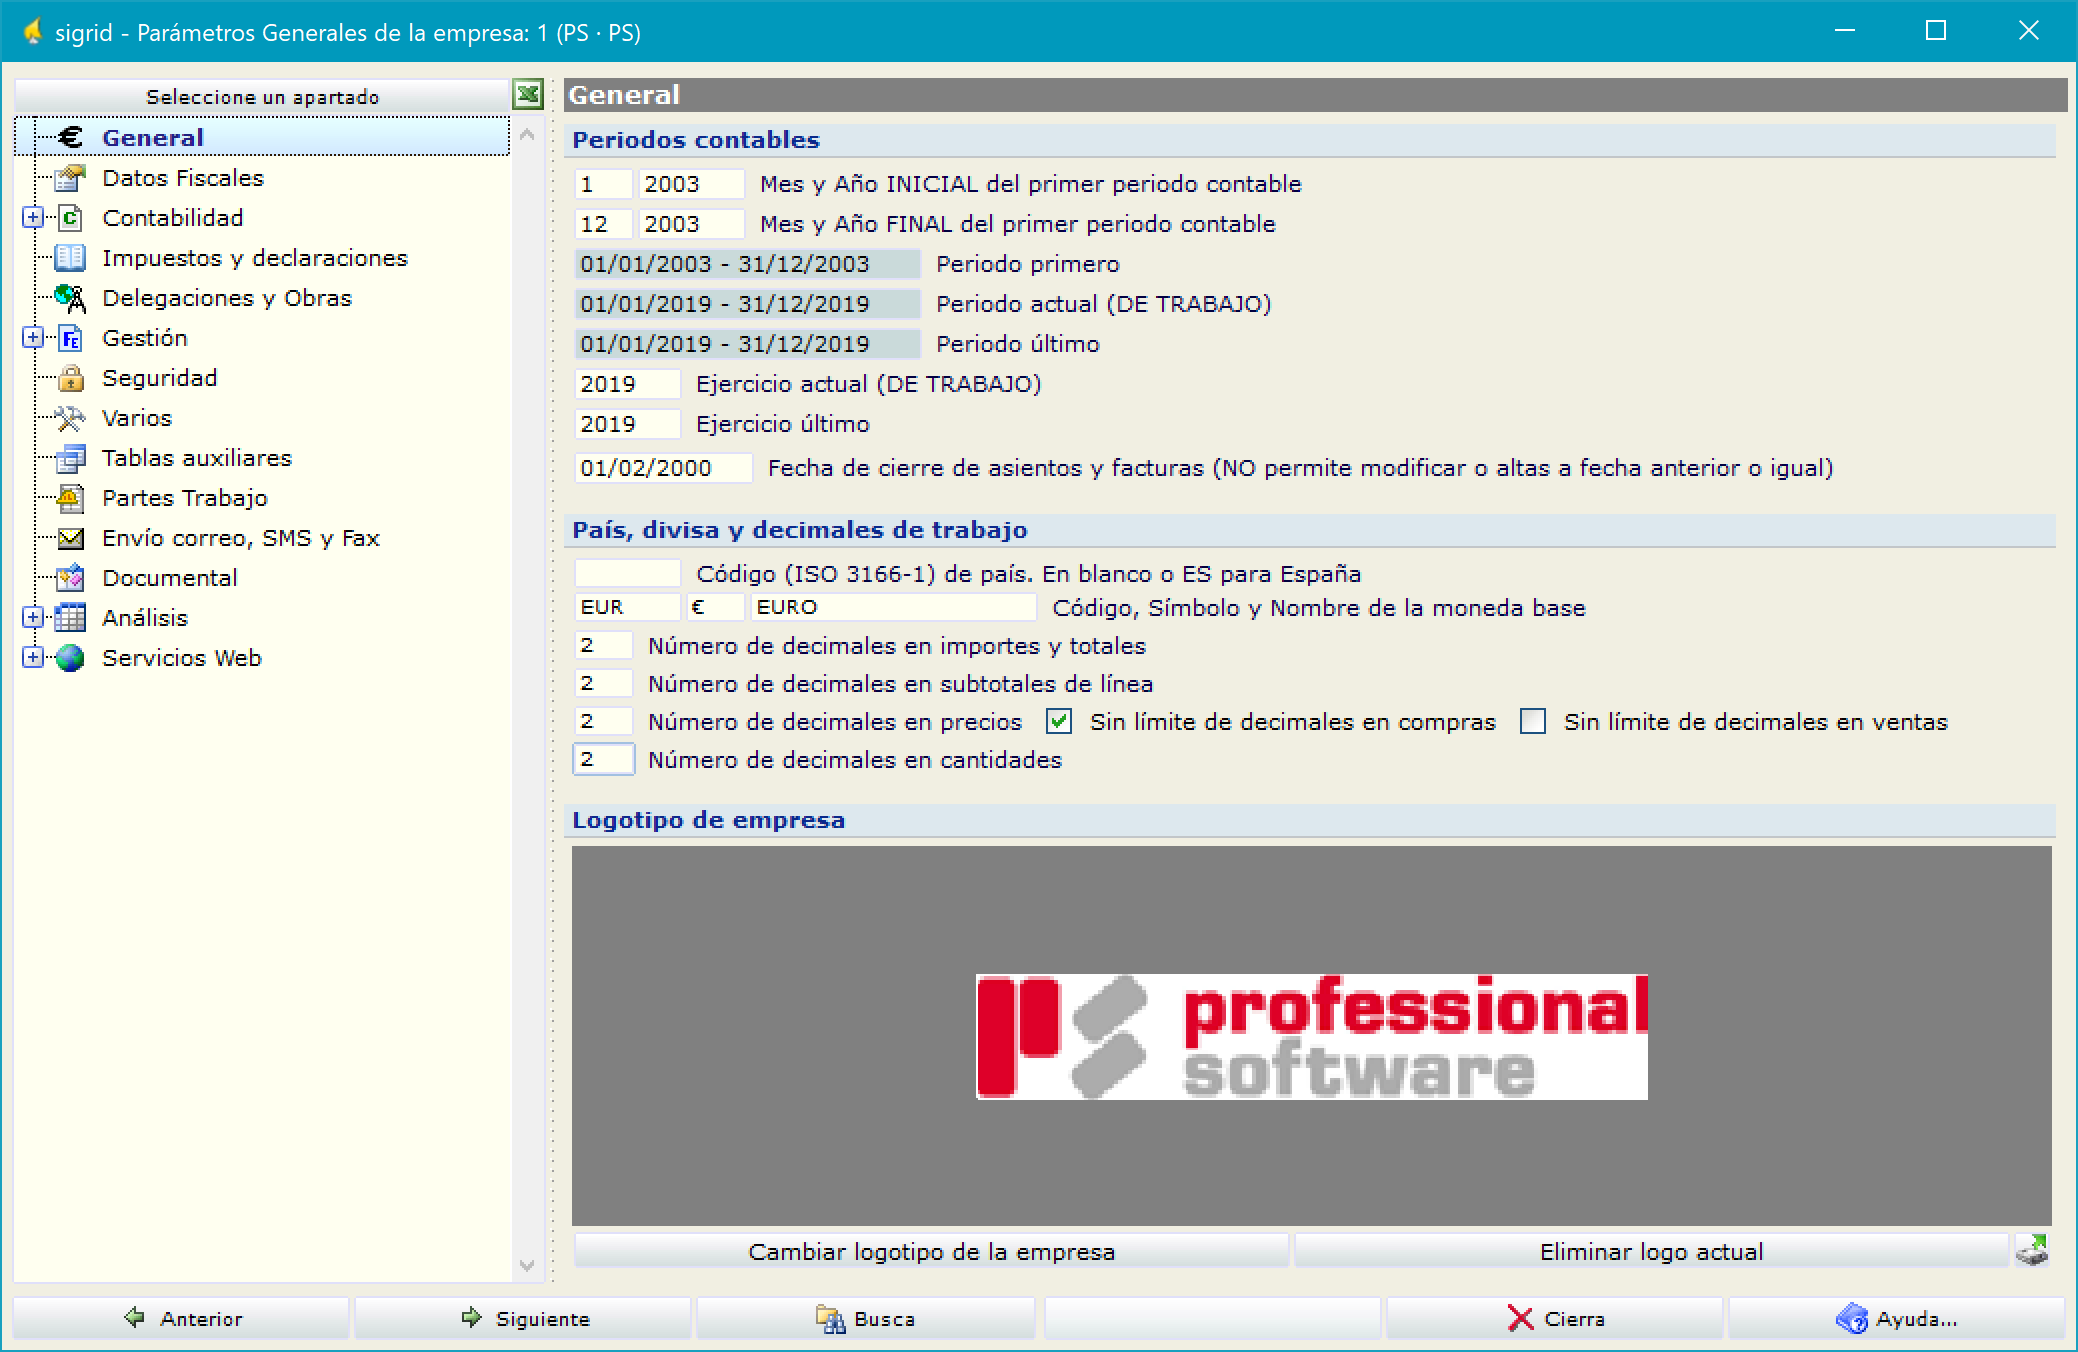Click the final year field of first period
This screenshot has height=1352, width=2078.
(691, 224)
